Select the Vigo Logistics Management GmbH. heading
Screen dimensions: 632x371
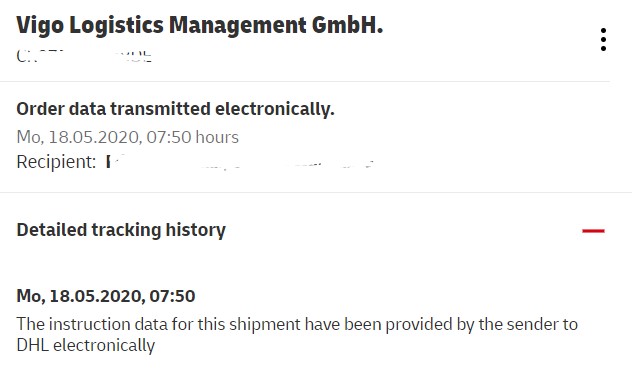tap(200, 25)
